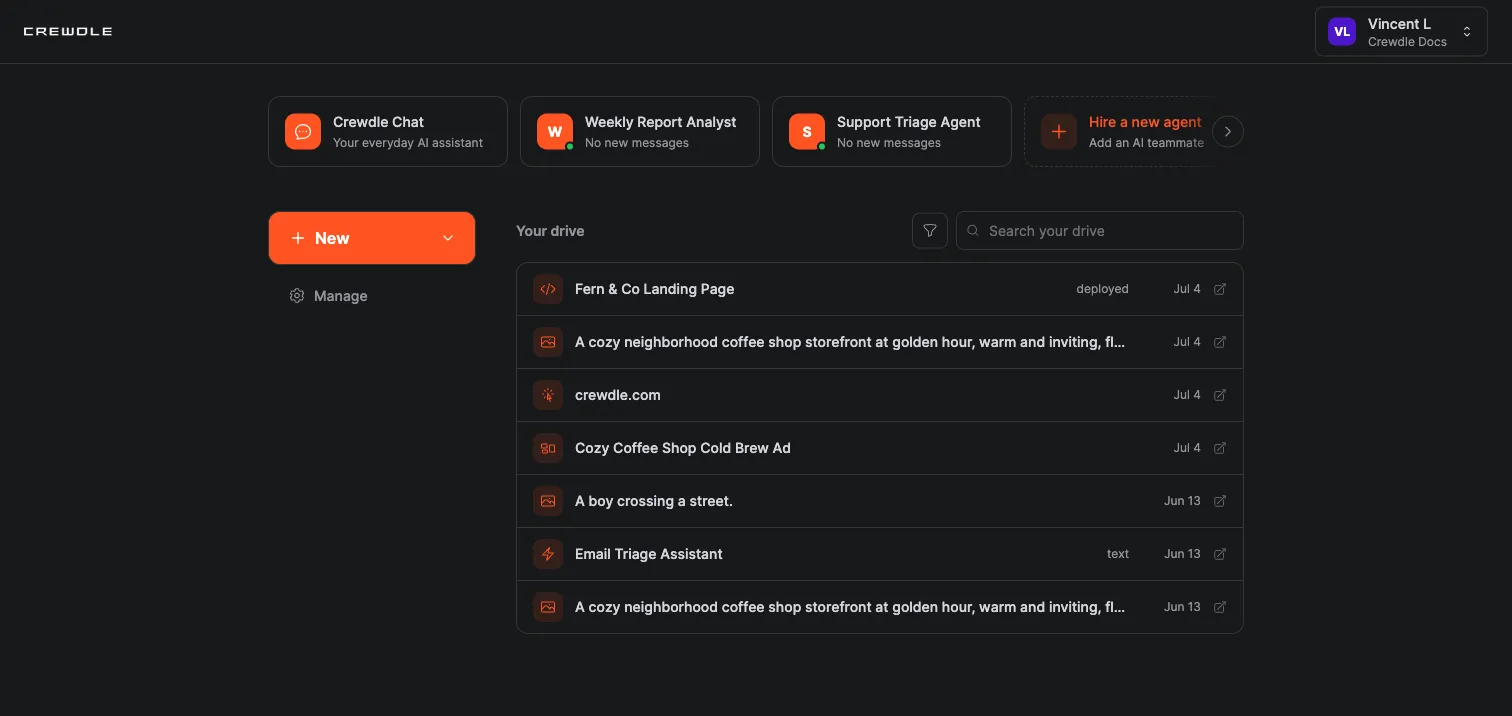Open crewdle.com drive item
Screen dimensions: 1512x716
(x=880, y=395)
